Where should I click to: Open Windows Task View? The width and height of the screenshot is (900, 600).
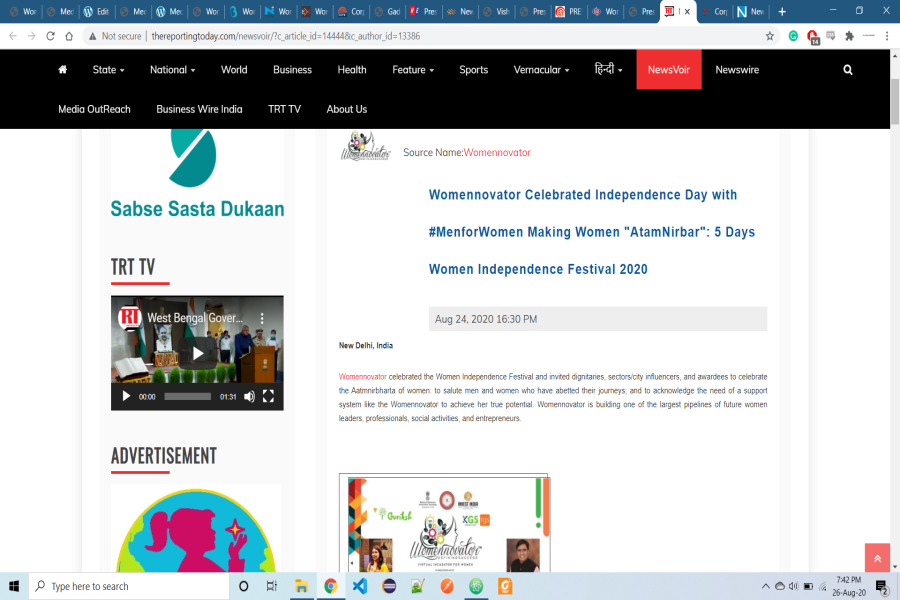point(272,586)
